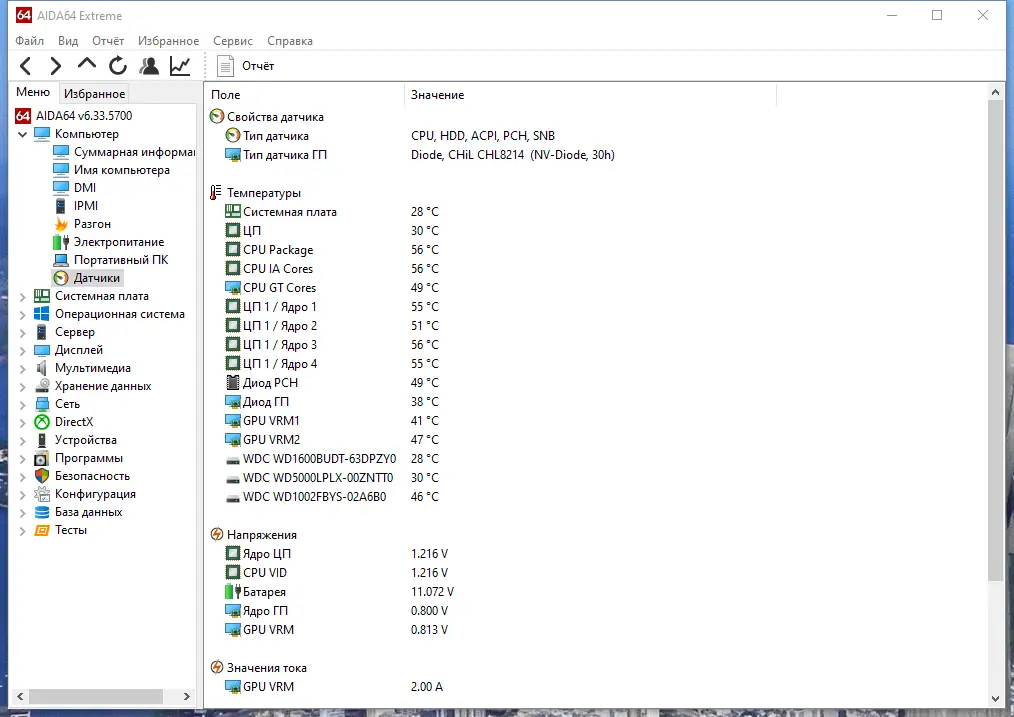Click the Поле column header
1014x717 pixels.
click(226, 95)
